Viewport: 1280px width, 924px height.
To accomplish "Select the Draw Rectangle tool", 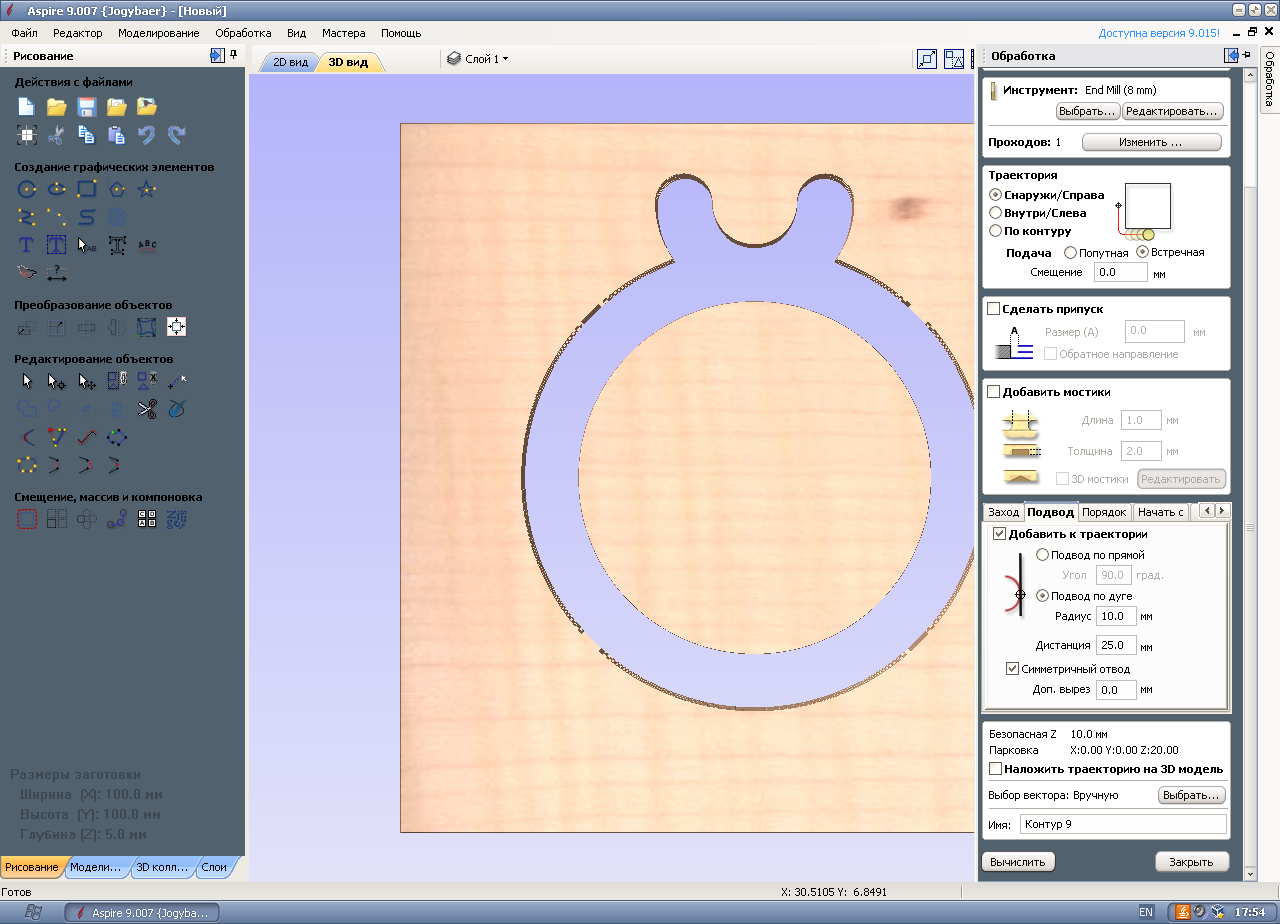I will click(x=87, y=189).
